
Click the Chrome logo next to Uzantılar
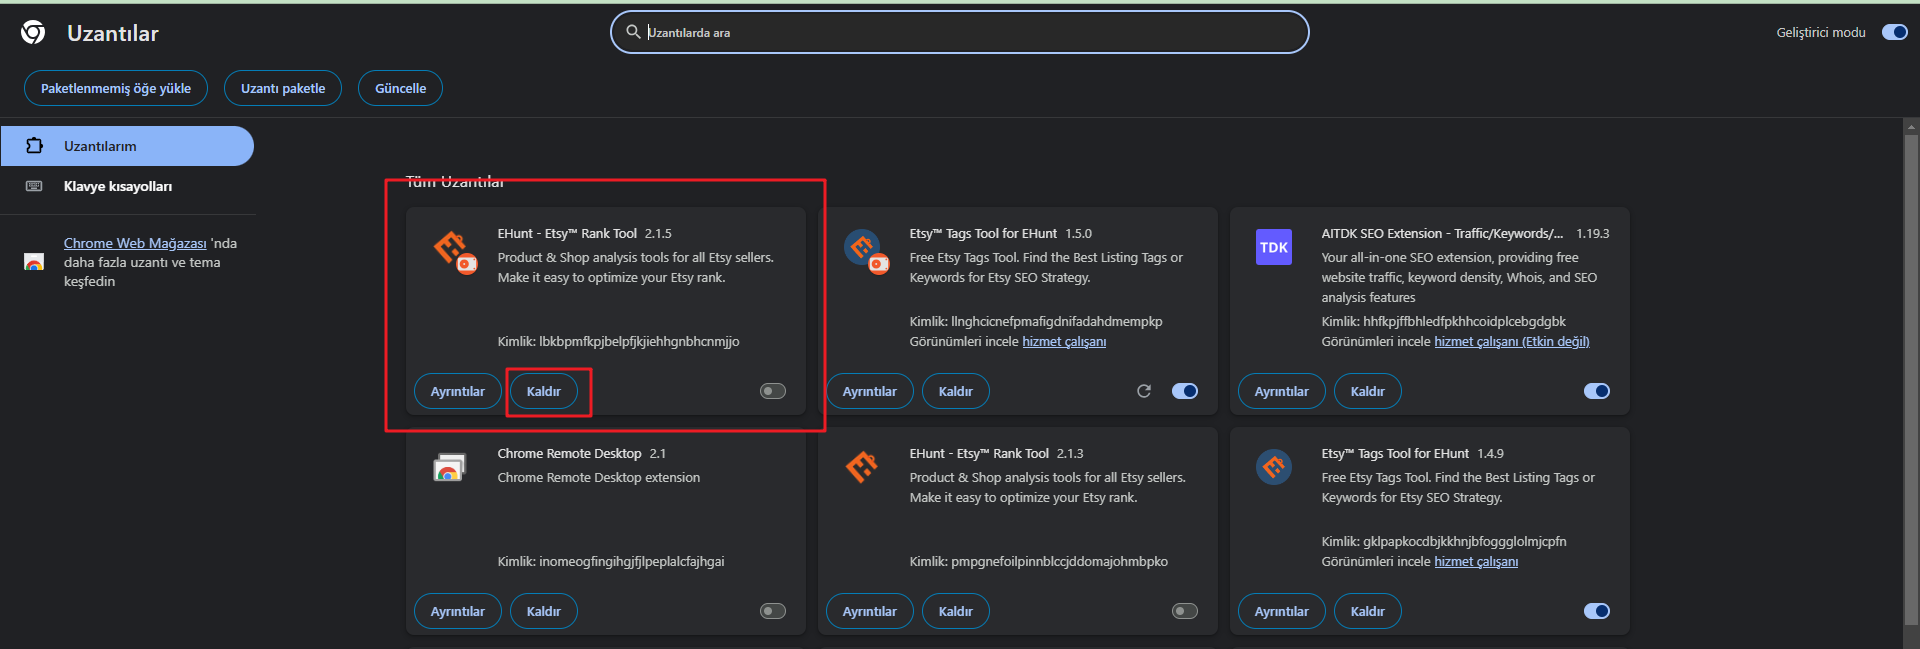(x=33, y=33)
